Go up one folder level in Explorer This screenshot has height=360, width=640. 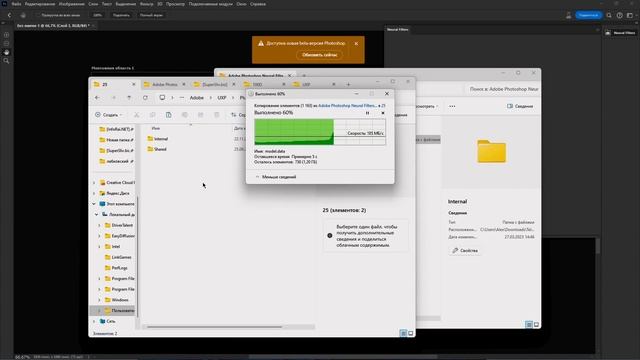click(x=129, y=98)
